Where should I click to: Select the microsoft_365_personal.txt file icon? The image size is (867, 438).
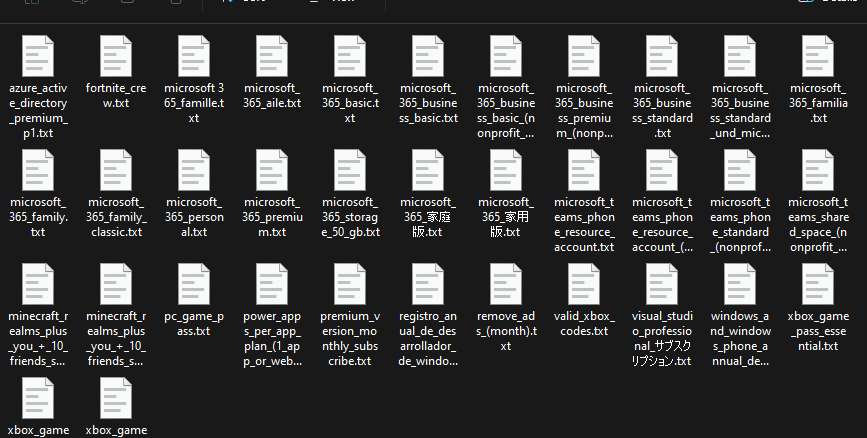(194, 170)
